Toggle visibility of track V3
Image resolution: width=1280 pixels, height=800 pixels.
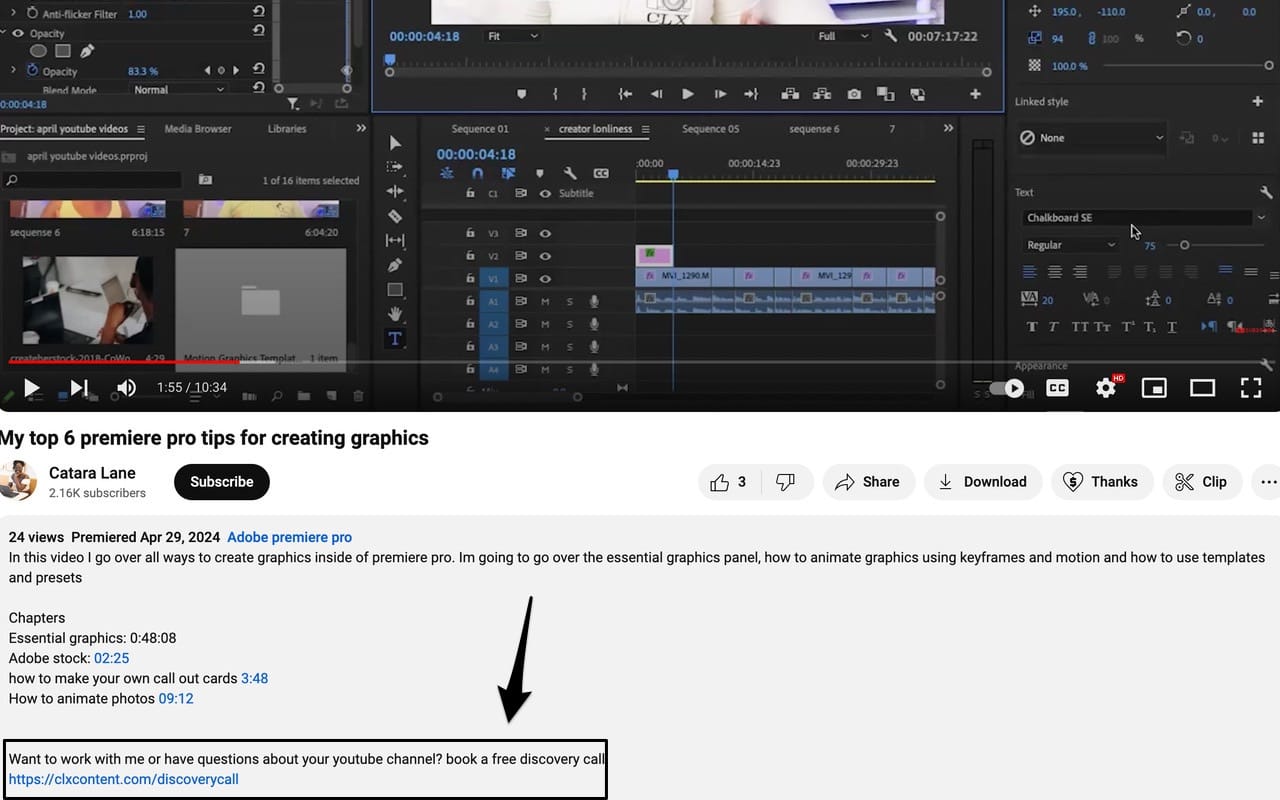(x=546, y=233)
